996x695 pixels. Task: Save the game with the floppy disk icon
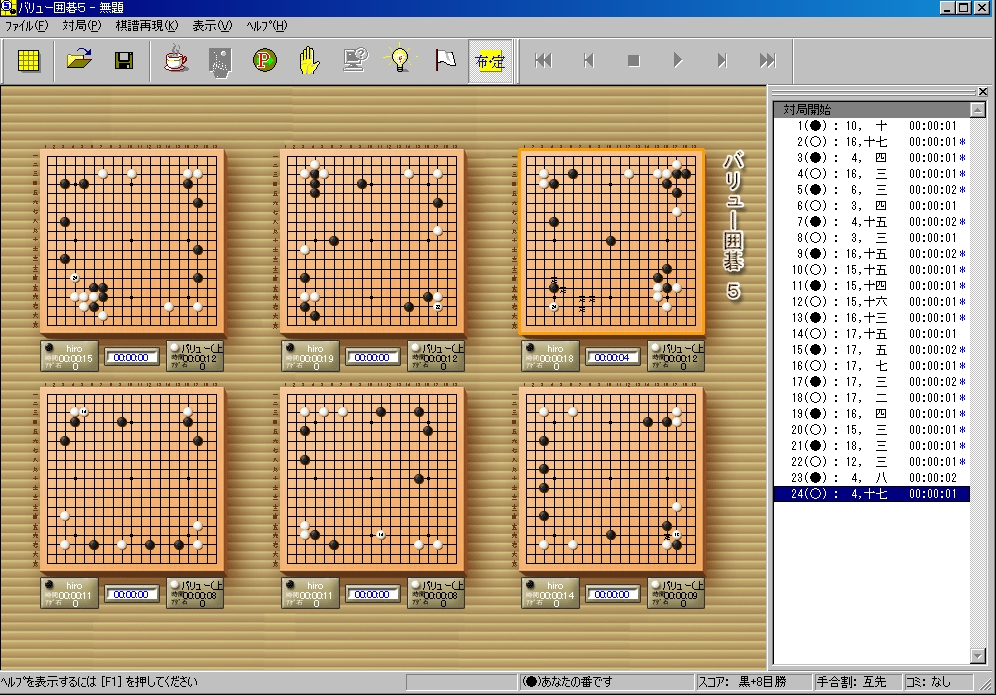tap(125, 61)
